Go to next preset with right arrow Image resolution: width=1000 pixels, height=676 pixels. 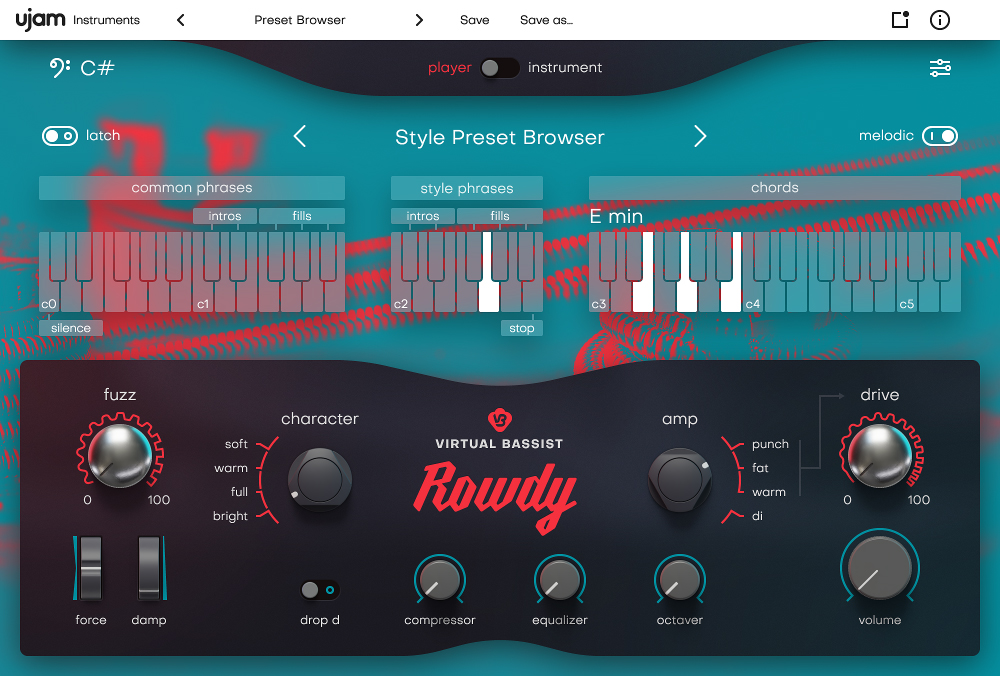pyautogui.click(x=419, y=19)
